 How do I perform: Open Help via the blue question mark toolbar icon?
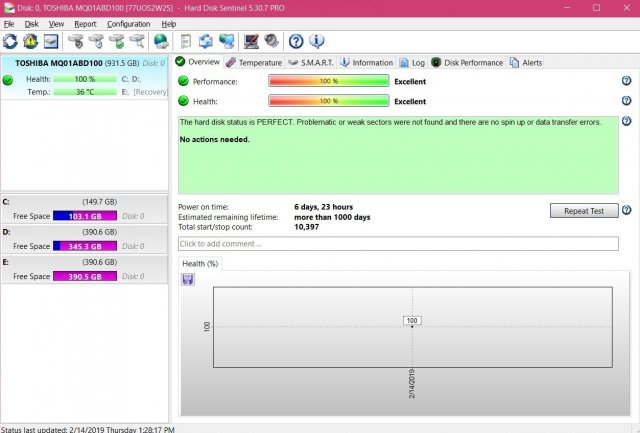click(x=296, y=41)
